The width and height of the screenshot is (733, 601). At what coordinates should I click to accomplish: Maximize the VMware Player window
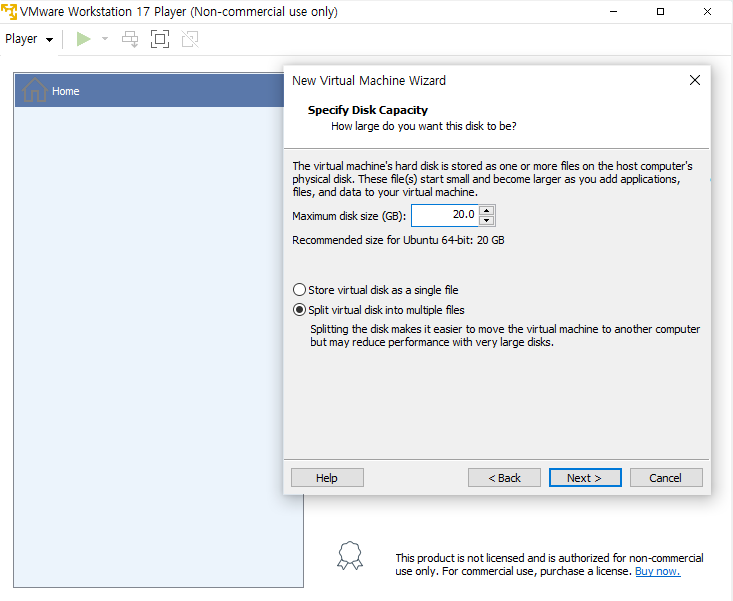[660, 12]
